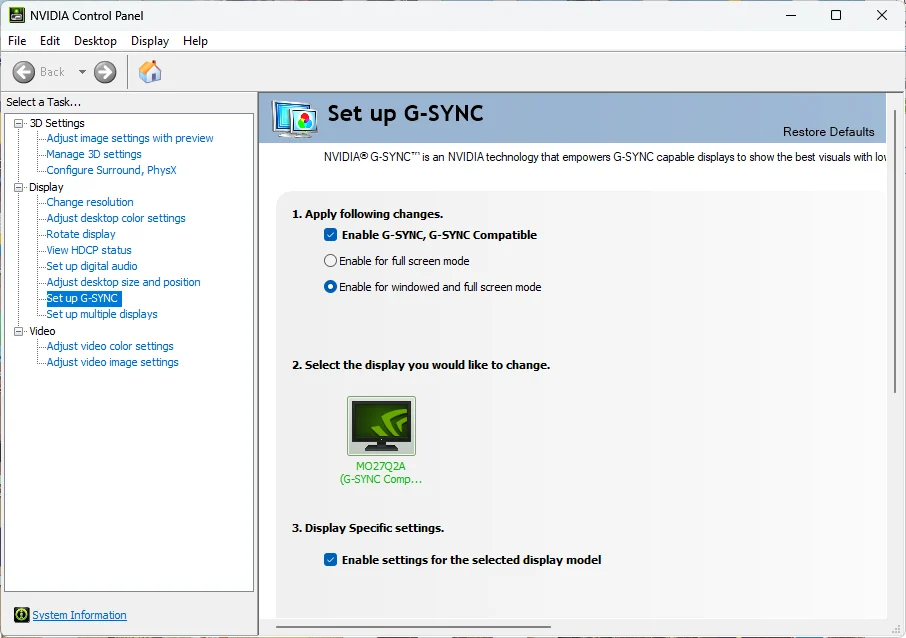Open Manage 3D settings

pyautogui.click(x=94, y=154)
